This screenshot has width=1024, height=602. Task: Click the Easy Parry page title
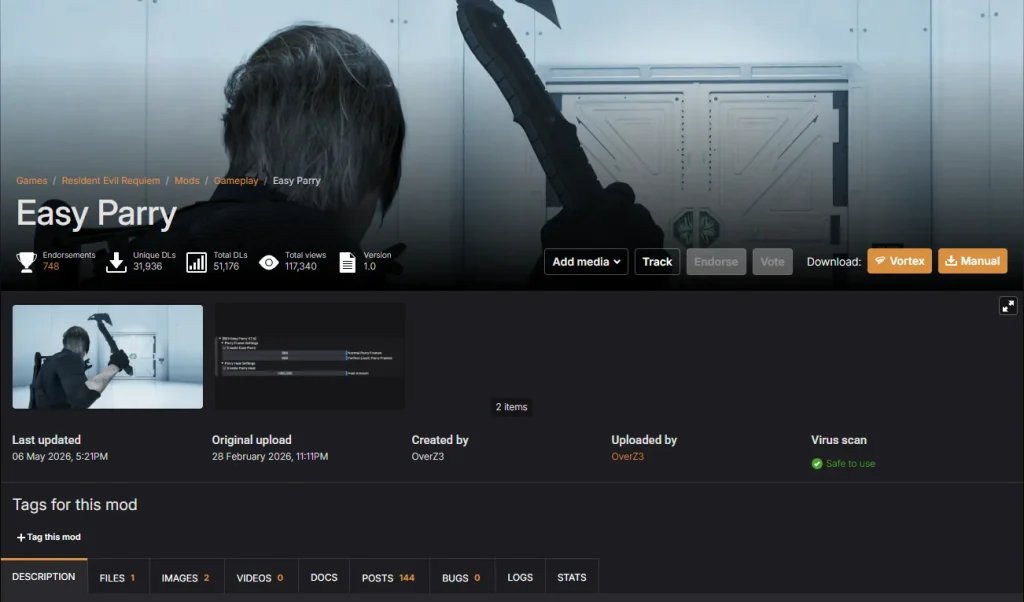point(97,213)
